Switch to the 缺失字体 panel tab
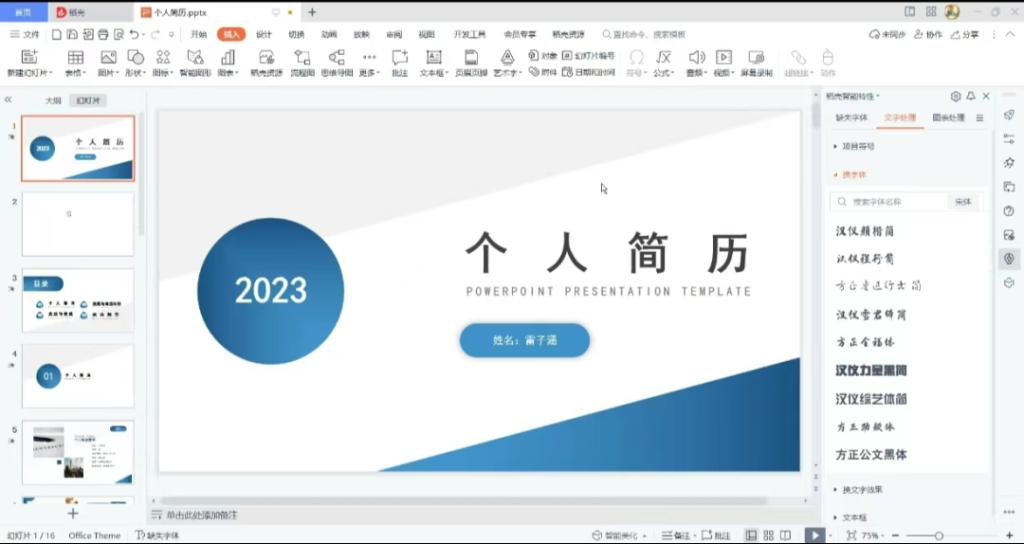The height and width of the screenshot is (544, 1024). pos(851,118)
